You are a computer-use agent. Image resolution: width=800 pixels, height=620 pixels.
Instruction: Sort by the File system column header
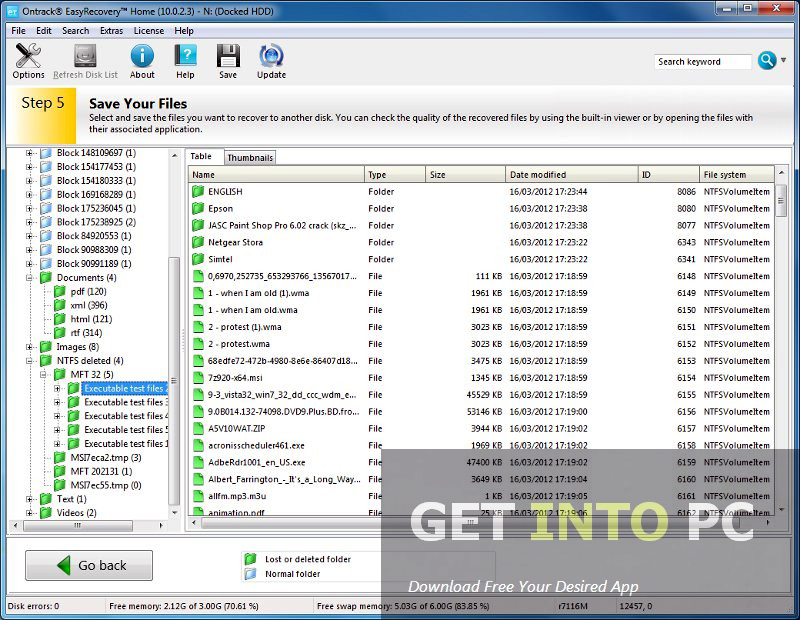tap(737, 175)
